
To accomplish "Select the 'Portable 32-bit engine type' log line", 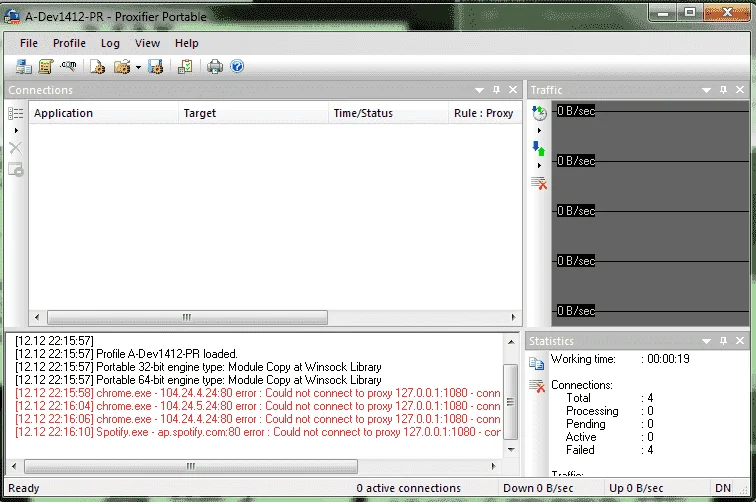I will [x=198, y=367].
